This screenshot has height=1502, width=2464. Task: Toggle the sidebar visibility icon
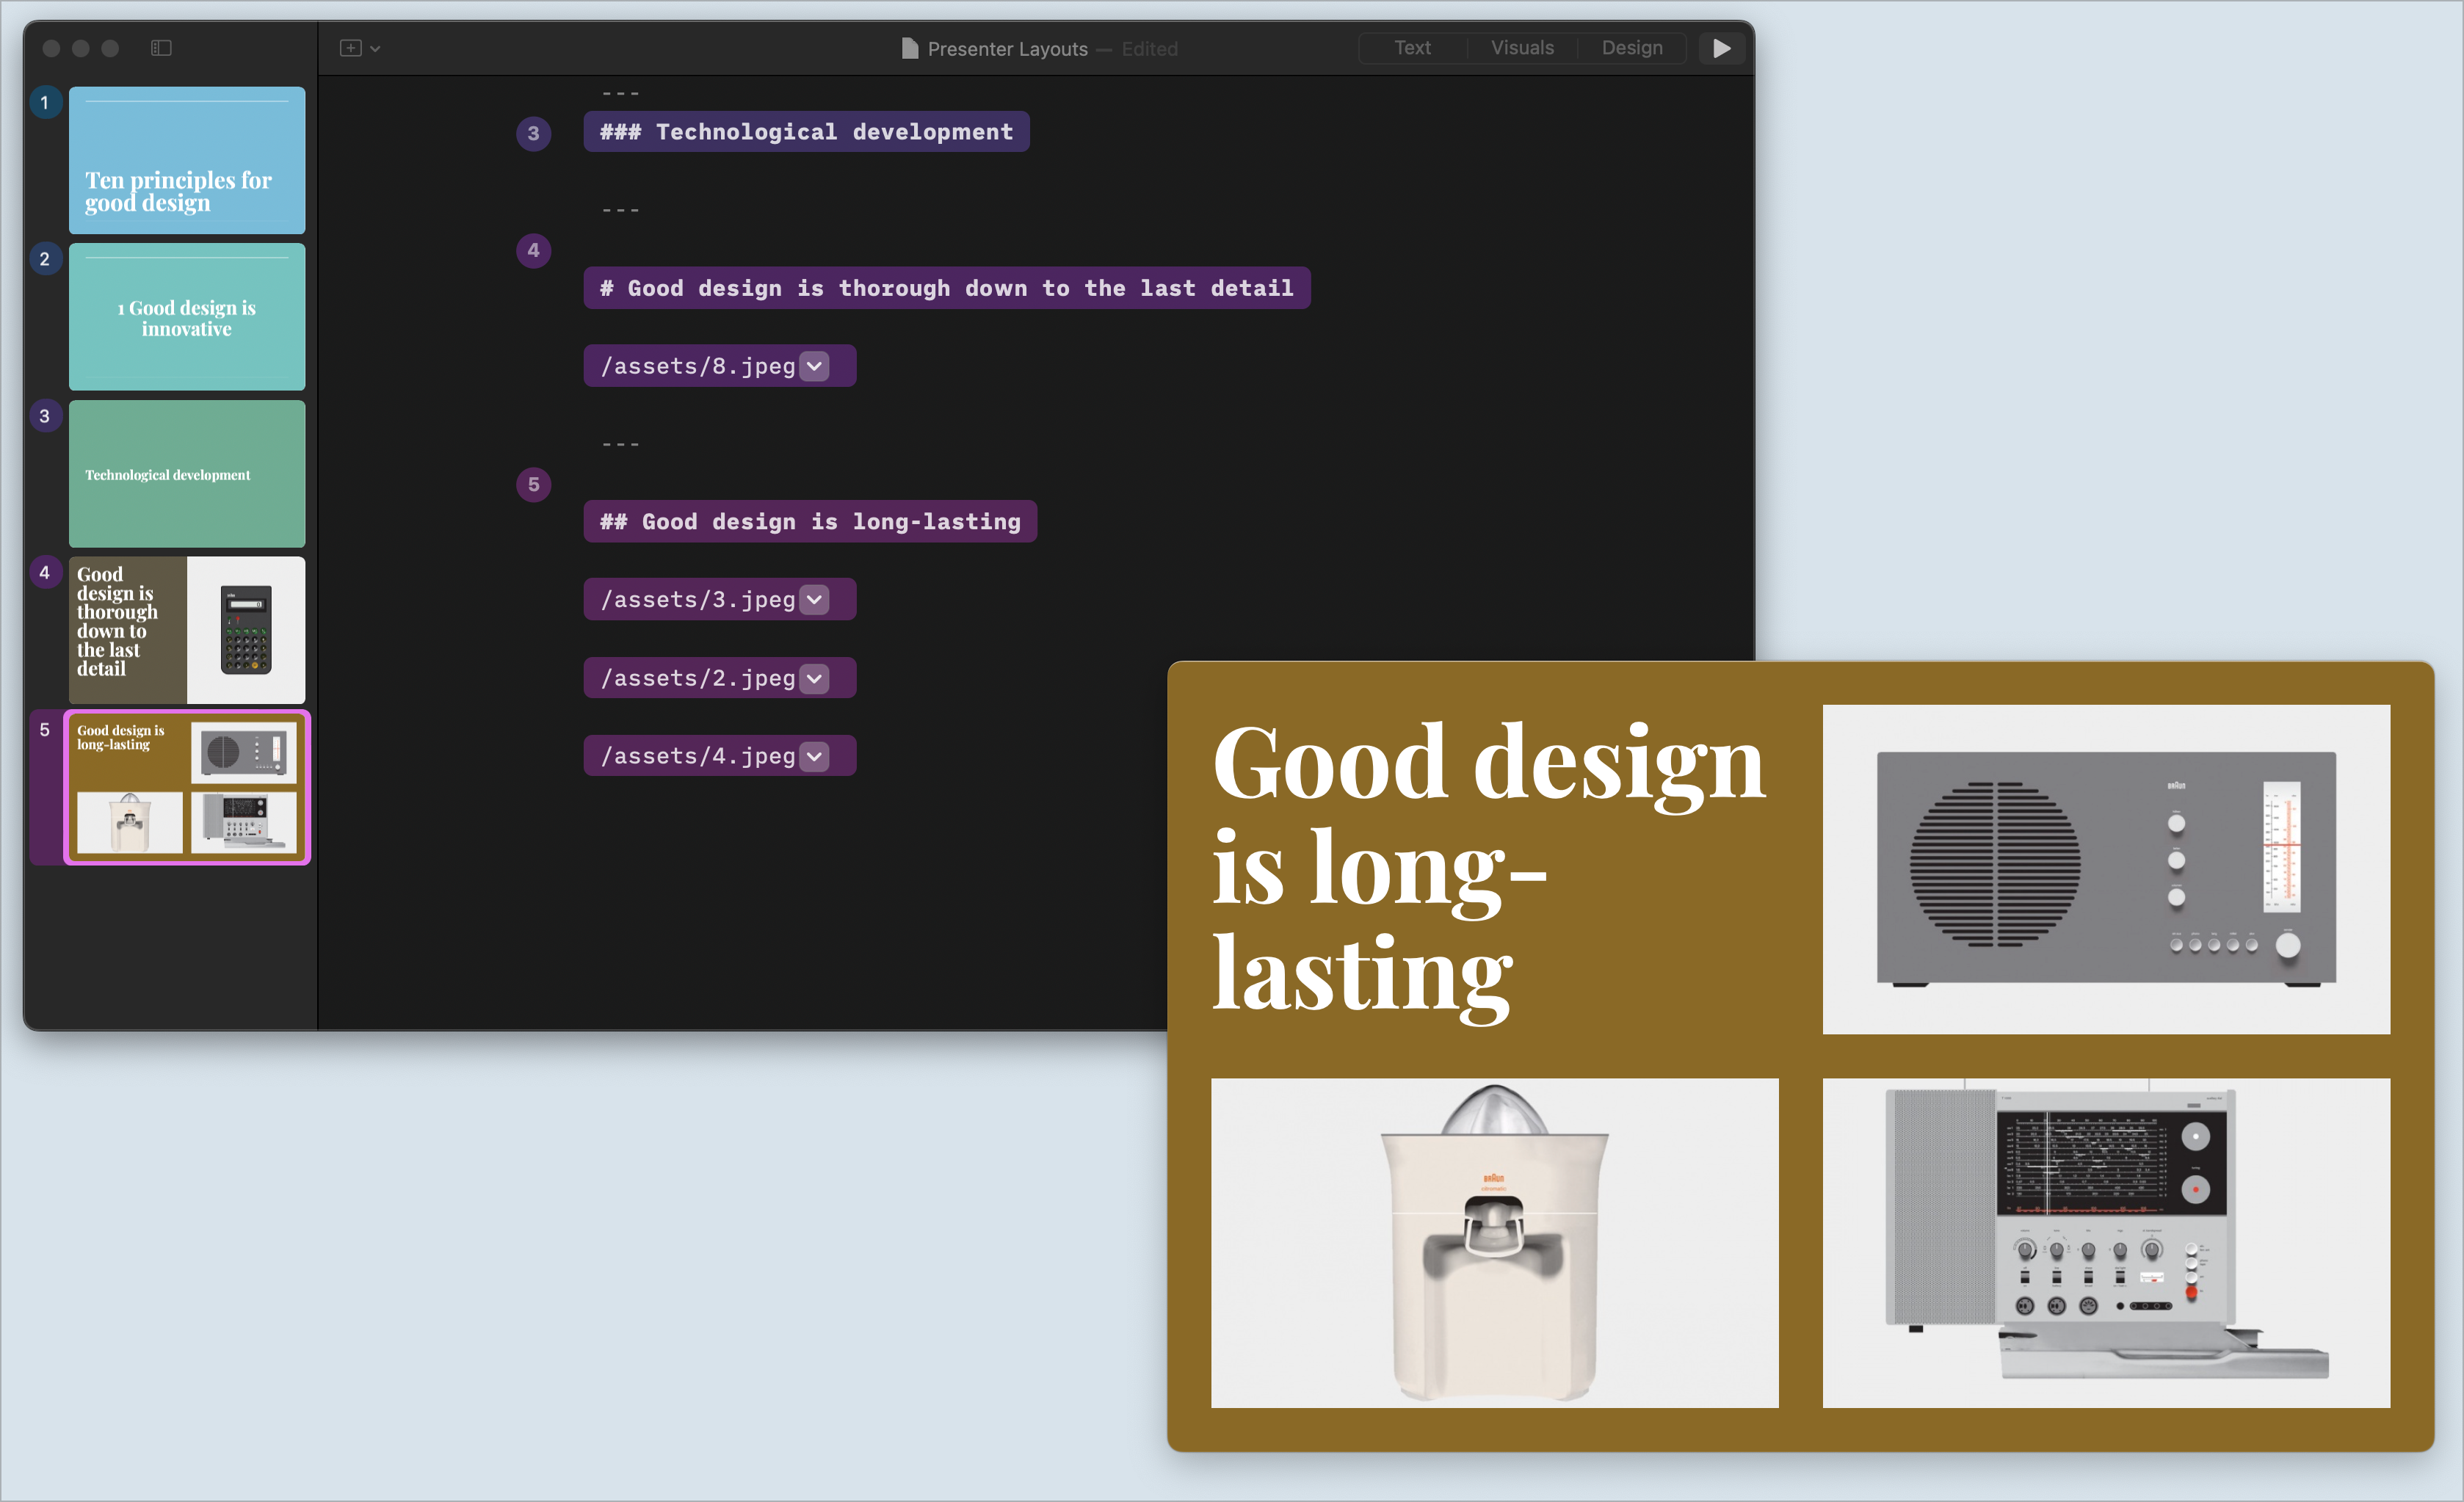[161, 48]
